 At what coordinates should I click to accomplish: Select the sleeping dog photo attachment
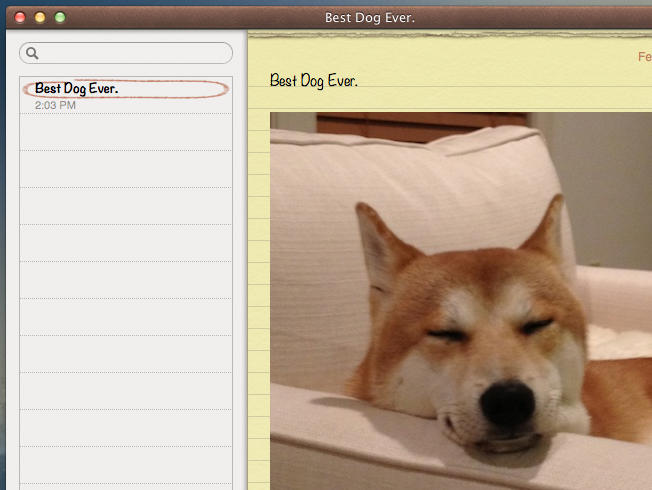pyautogui.click(x=460, y=300)
